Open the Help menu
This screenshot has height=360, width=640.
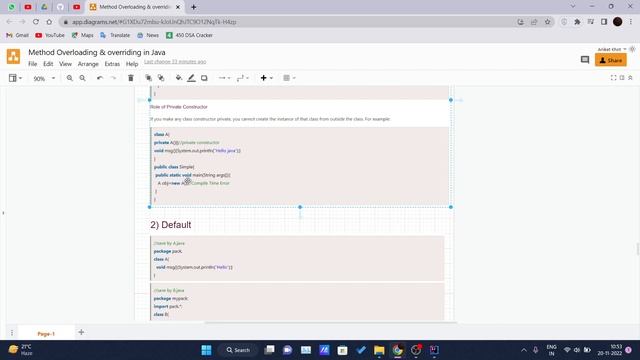pos(132,64)
